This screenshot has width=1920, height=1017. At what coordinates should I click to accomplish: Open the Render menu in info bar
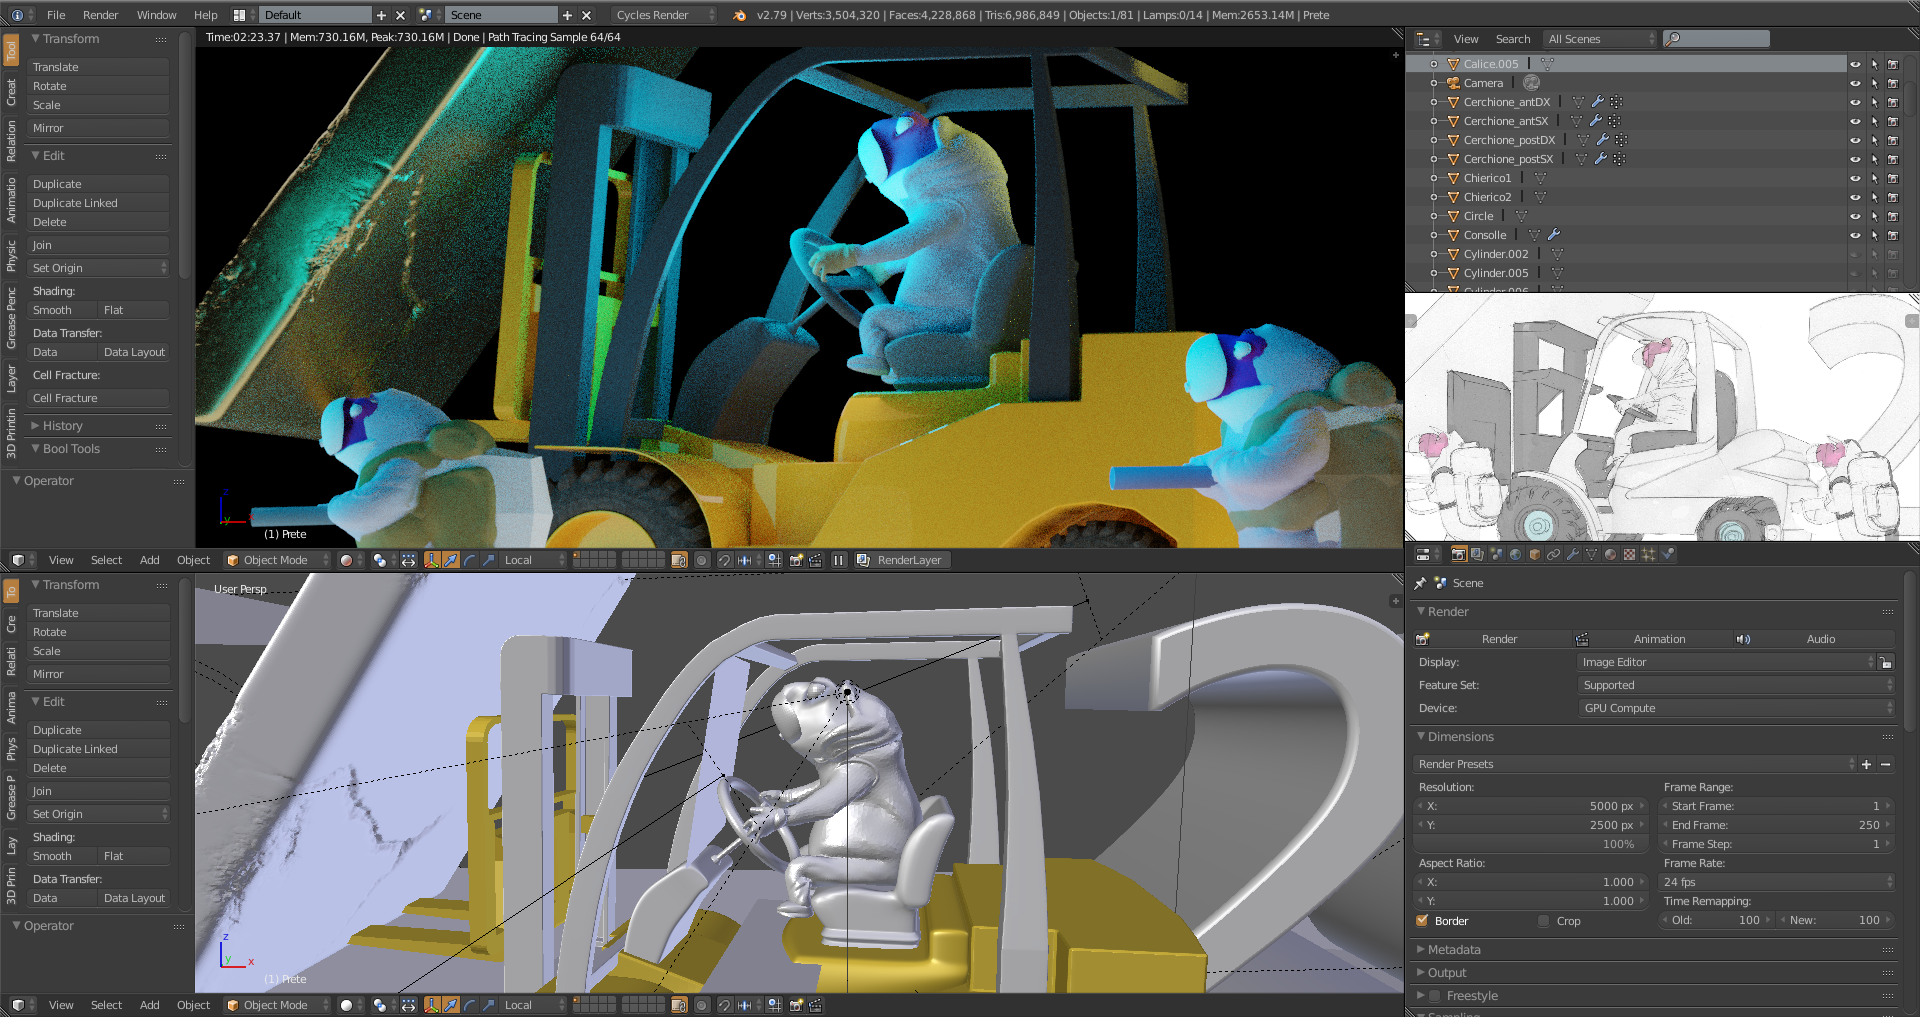click(100, 15)
